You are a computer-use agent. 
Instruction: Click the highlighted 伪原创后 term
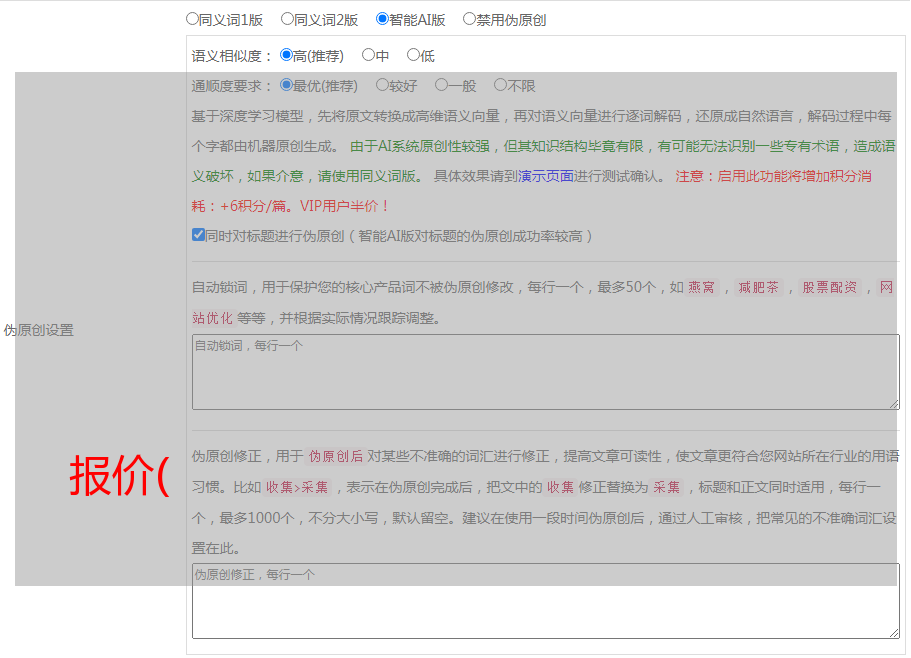[336, 456]
